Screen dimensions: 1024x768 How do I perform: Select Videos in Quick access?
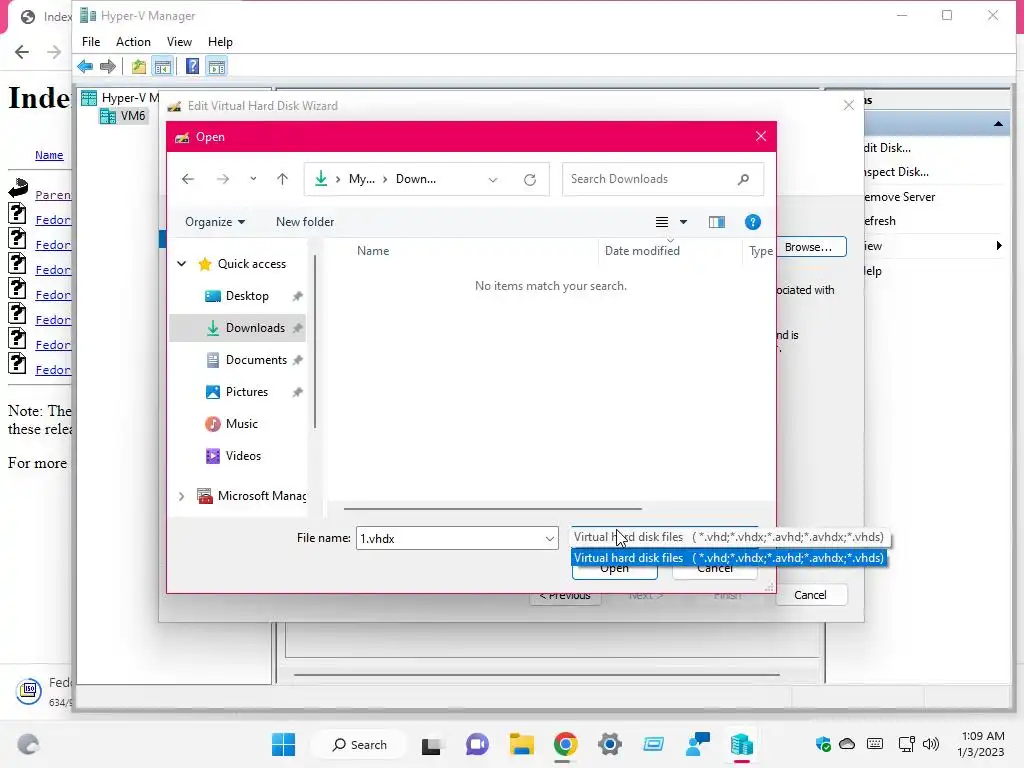(x=243, y=456)
